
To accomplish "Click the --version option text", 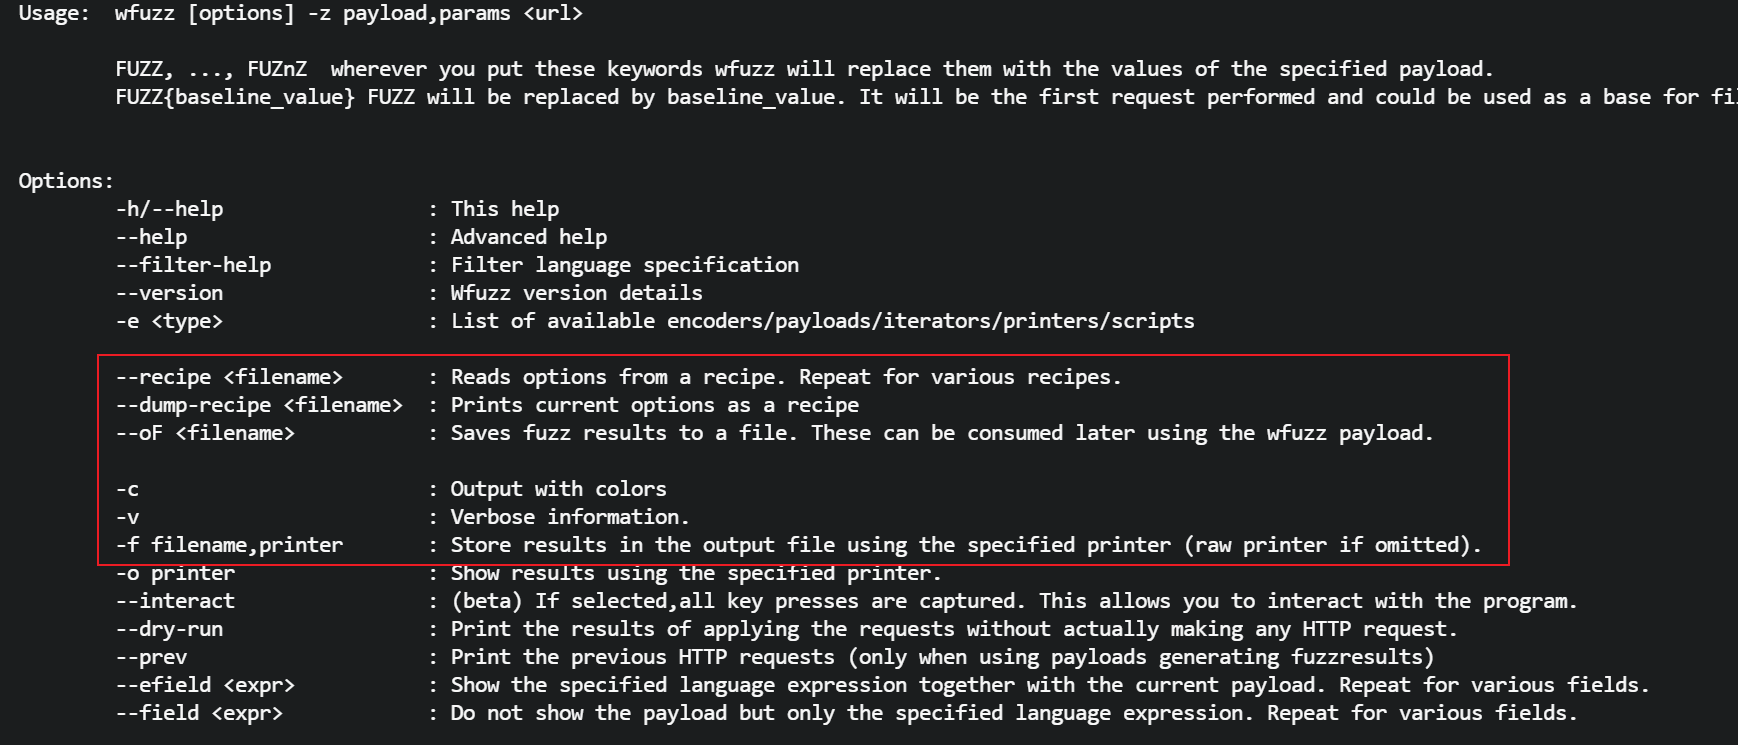I will click(x=169, y=293).
